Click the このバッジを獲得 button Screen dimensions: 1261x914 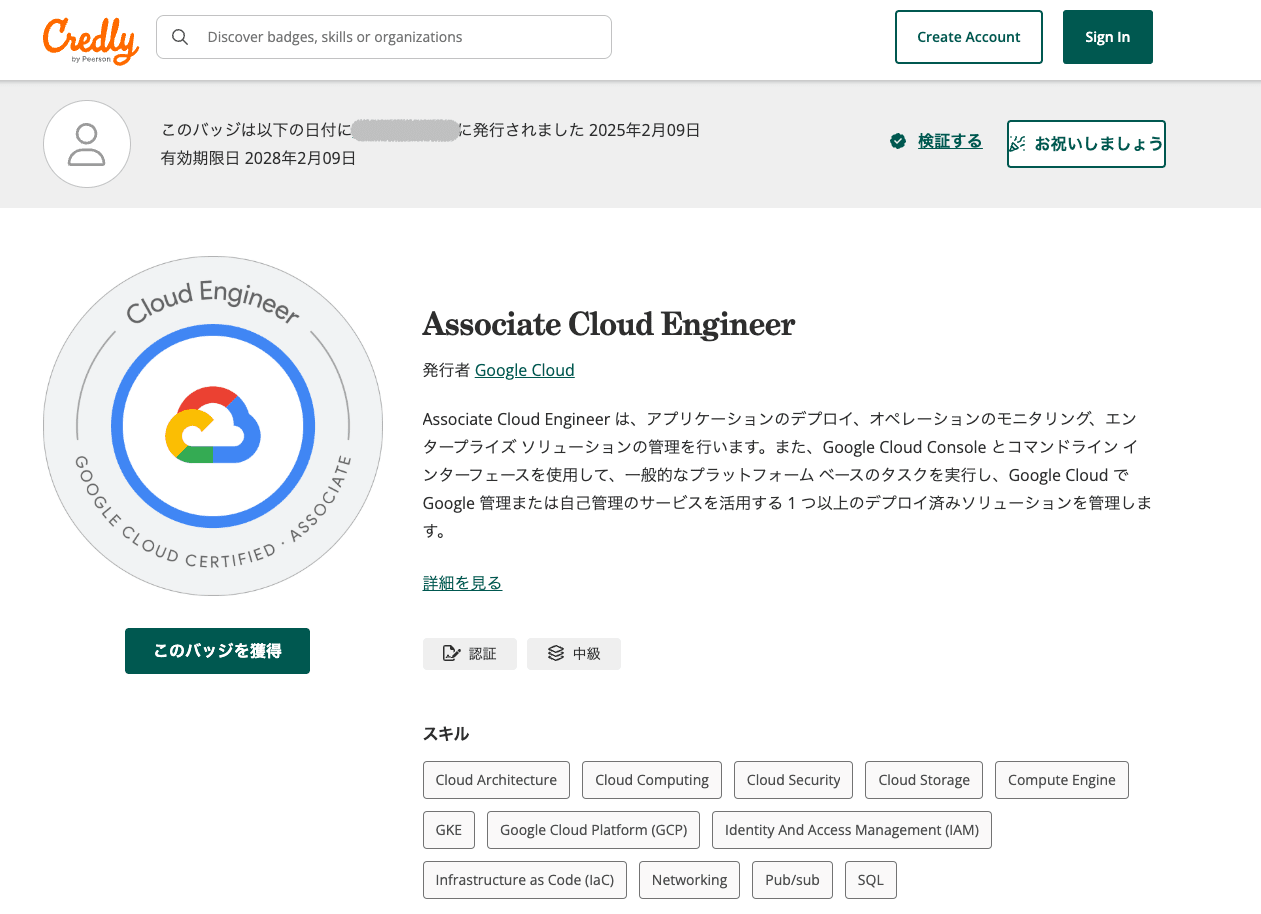tap(217, 651)
